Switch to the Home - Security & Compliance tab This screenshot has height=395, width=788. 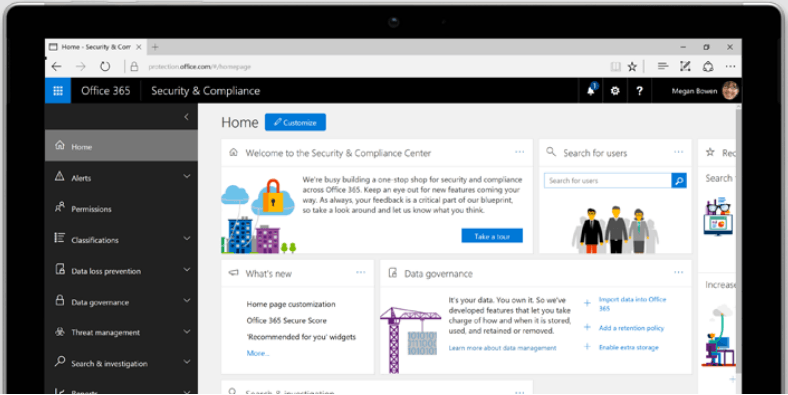click(95, 47)
